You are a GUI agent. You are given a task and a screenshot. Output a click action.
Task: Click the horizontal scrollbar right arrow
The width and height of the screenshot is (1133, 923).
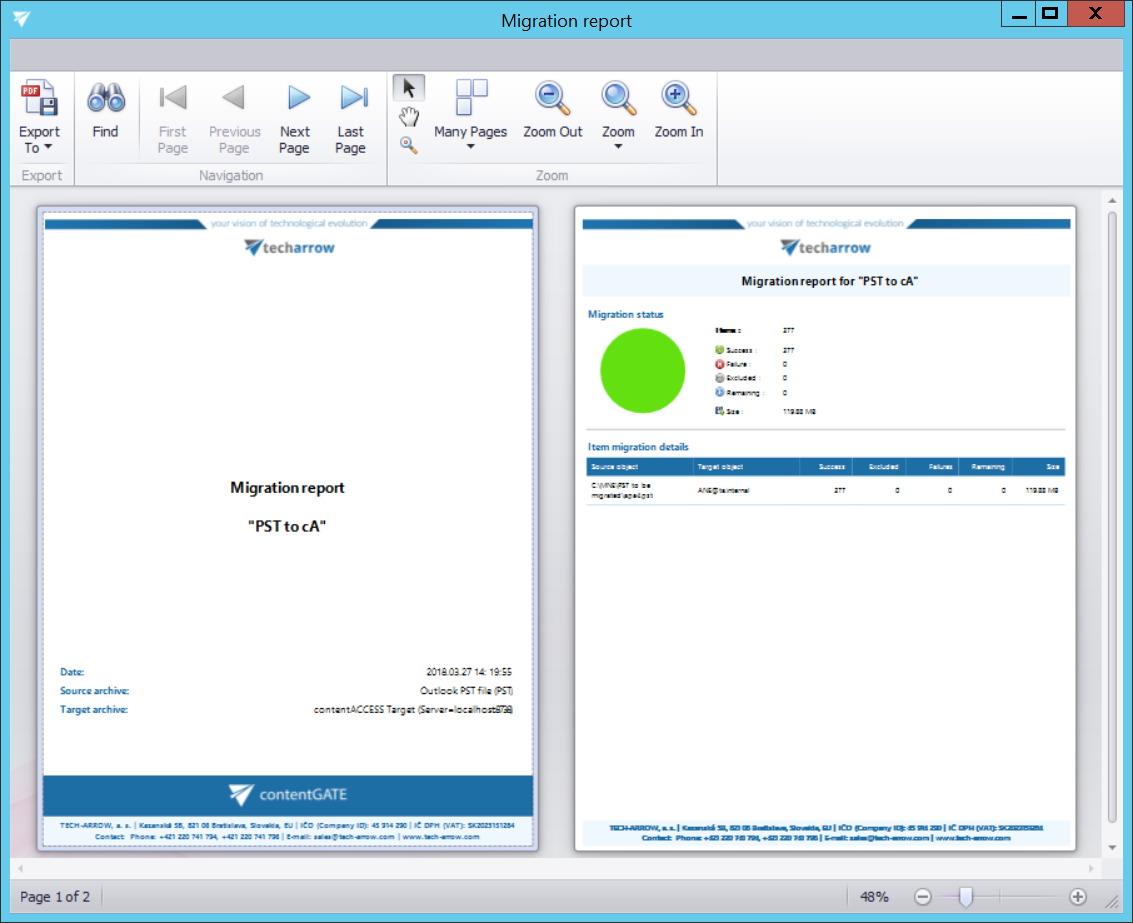click(1091, 867)
